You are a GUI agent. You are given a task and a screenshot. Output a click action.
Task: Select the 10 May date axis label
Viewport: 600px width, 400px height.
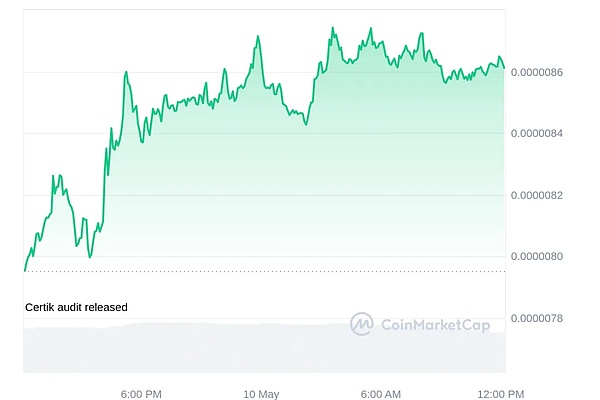coord(261,393)
